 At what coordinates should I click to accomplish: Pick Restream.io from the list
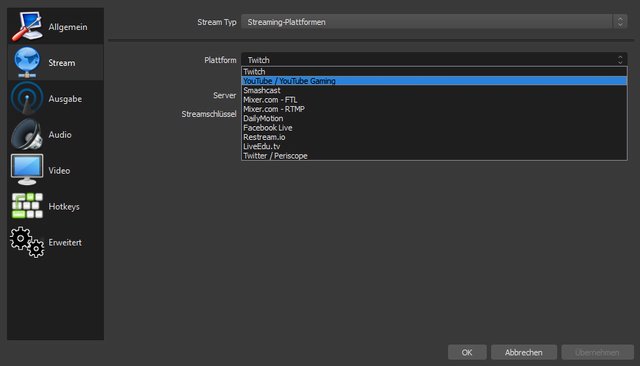[434, 137]
